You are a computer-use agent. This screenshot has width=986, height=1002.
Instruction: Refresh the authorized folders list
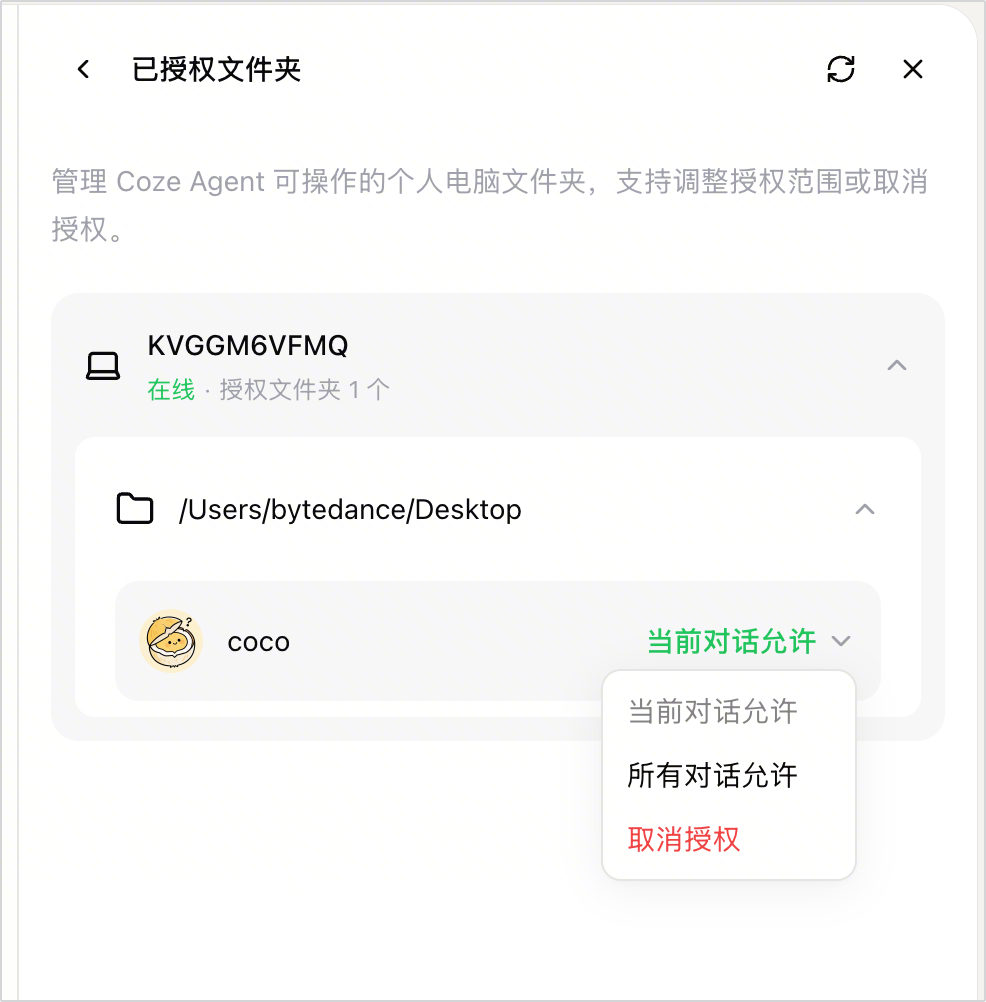click(840, 69)
